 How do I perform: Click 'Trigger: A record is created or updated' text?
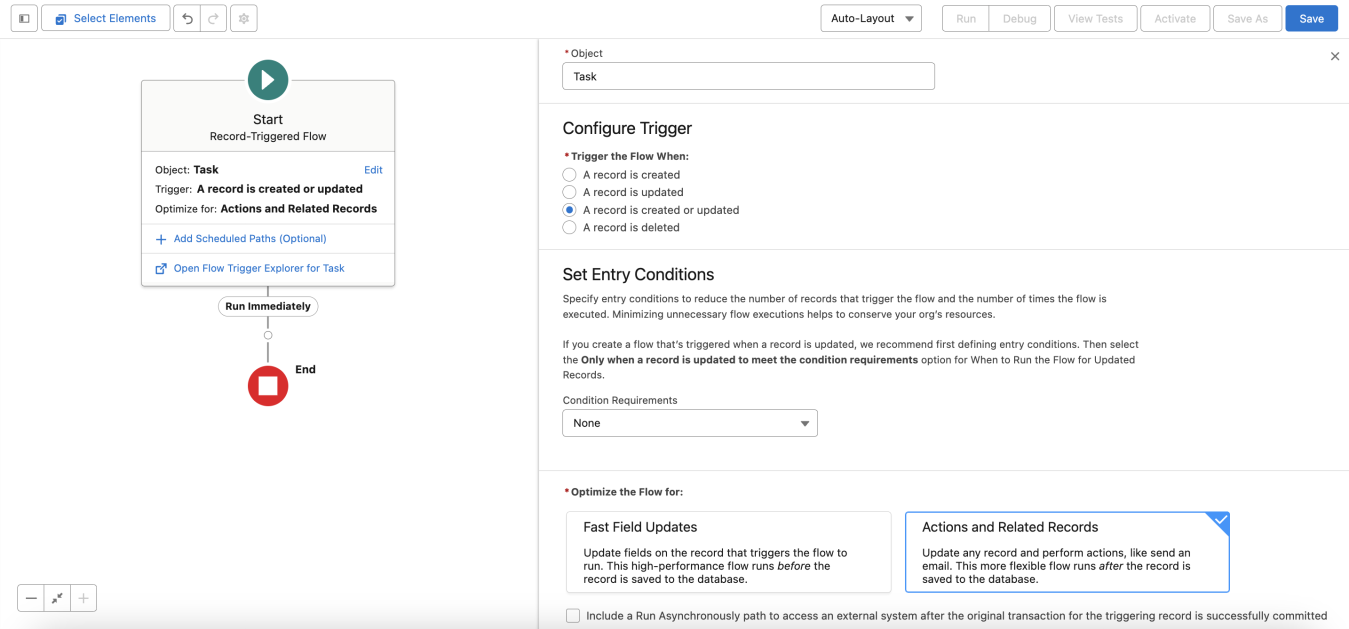tap(259, 189)
